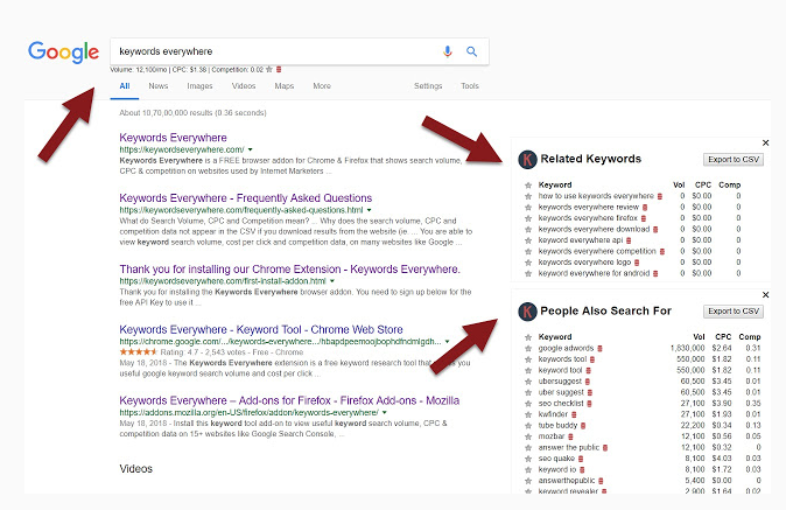Click the Google logo
Image resolution: width=786 pixels, height=510 pixels.
click(x=64, y=52)
